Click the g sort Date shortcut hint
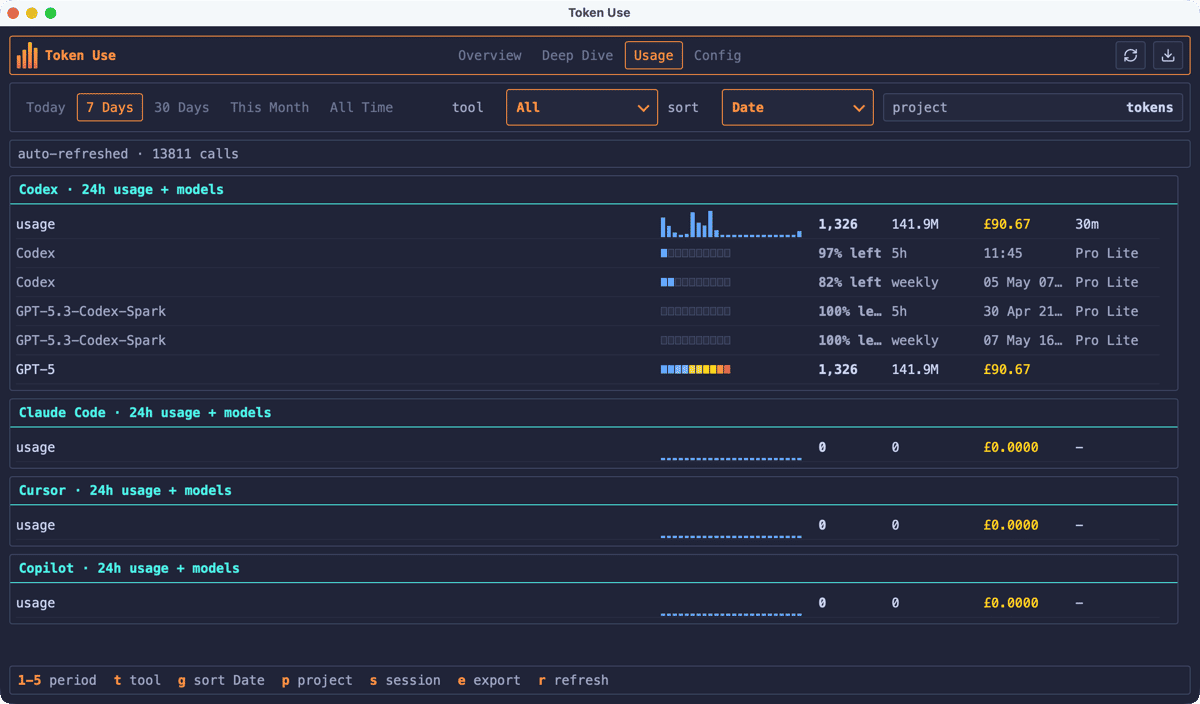 click(x=221, y=680)
